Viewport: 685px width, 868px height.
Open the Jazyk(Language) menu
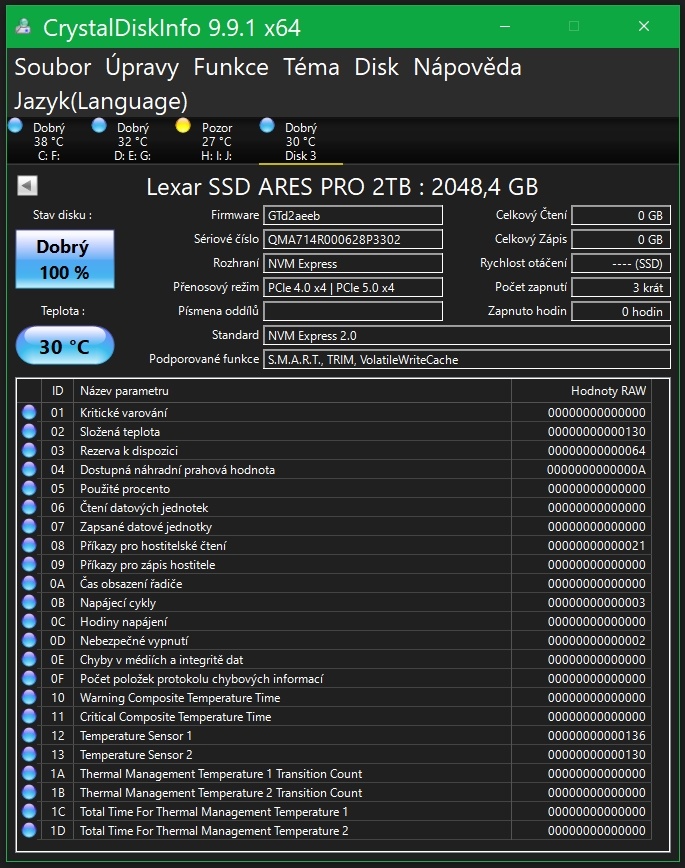click(101, 101)
